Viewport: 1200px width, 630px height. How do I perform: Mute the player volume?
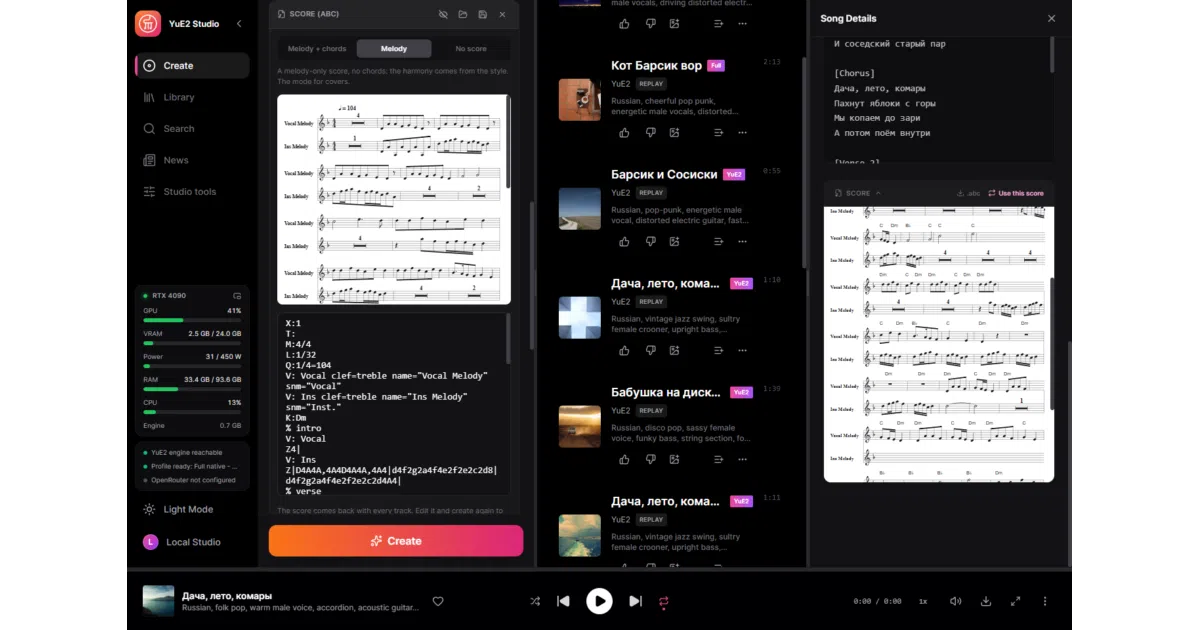[x=956, y=601]
